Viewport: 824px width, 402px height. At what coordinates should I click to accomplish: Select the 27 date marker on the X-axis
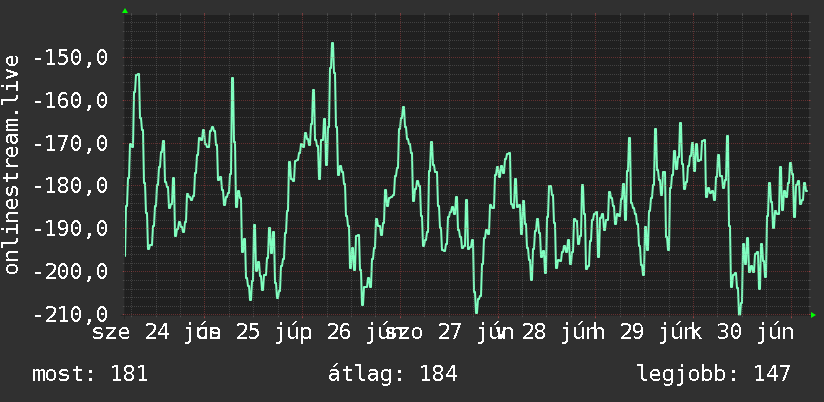tap(449, 332)
